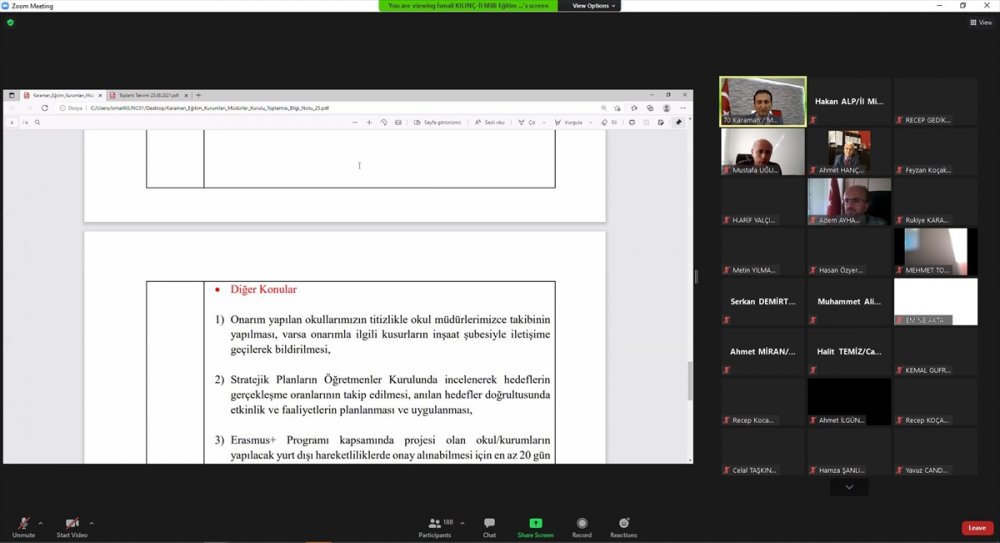Click the red Leave button

(x=976, y=528)
